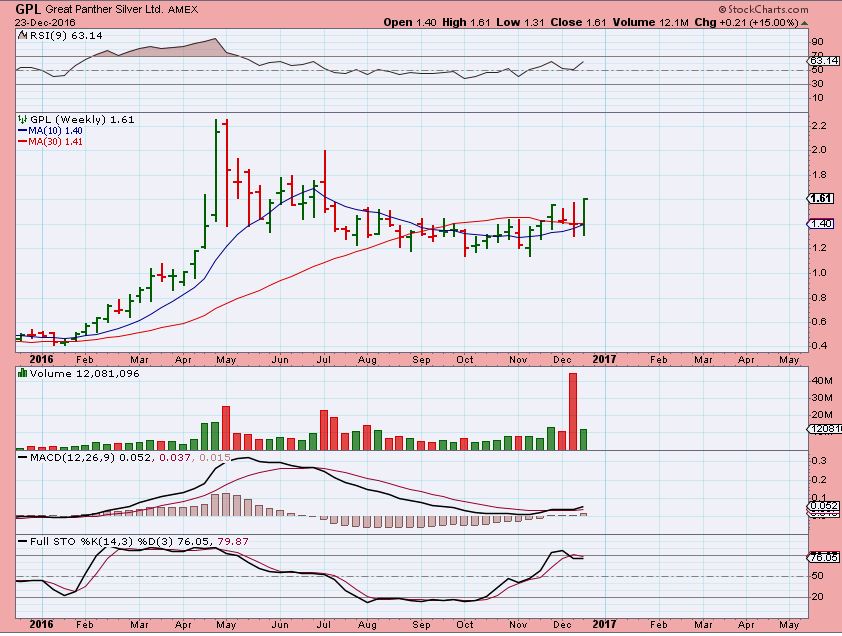Click the 1.8 label on the price axis

[x=819, y=175]
